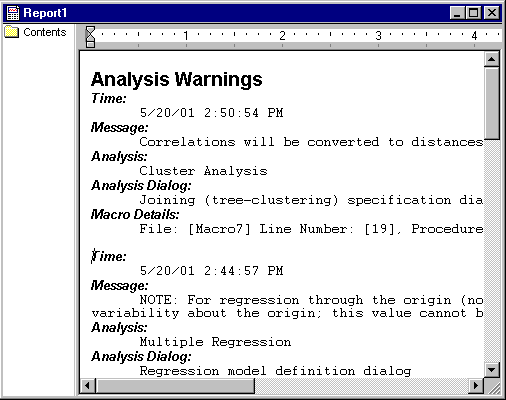Click the horizontal scrollbar right arrow
The image size is (506, 400).
coord(476,386)
